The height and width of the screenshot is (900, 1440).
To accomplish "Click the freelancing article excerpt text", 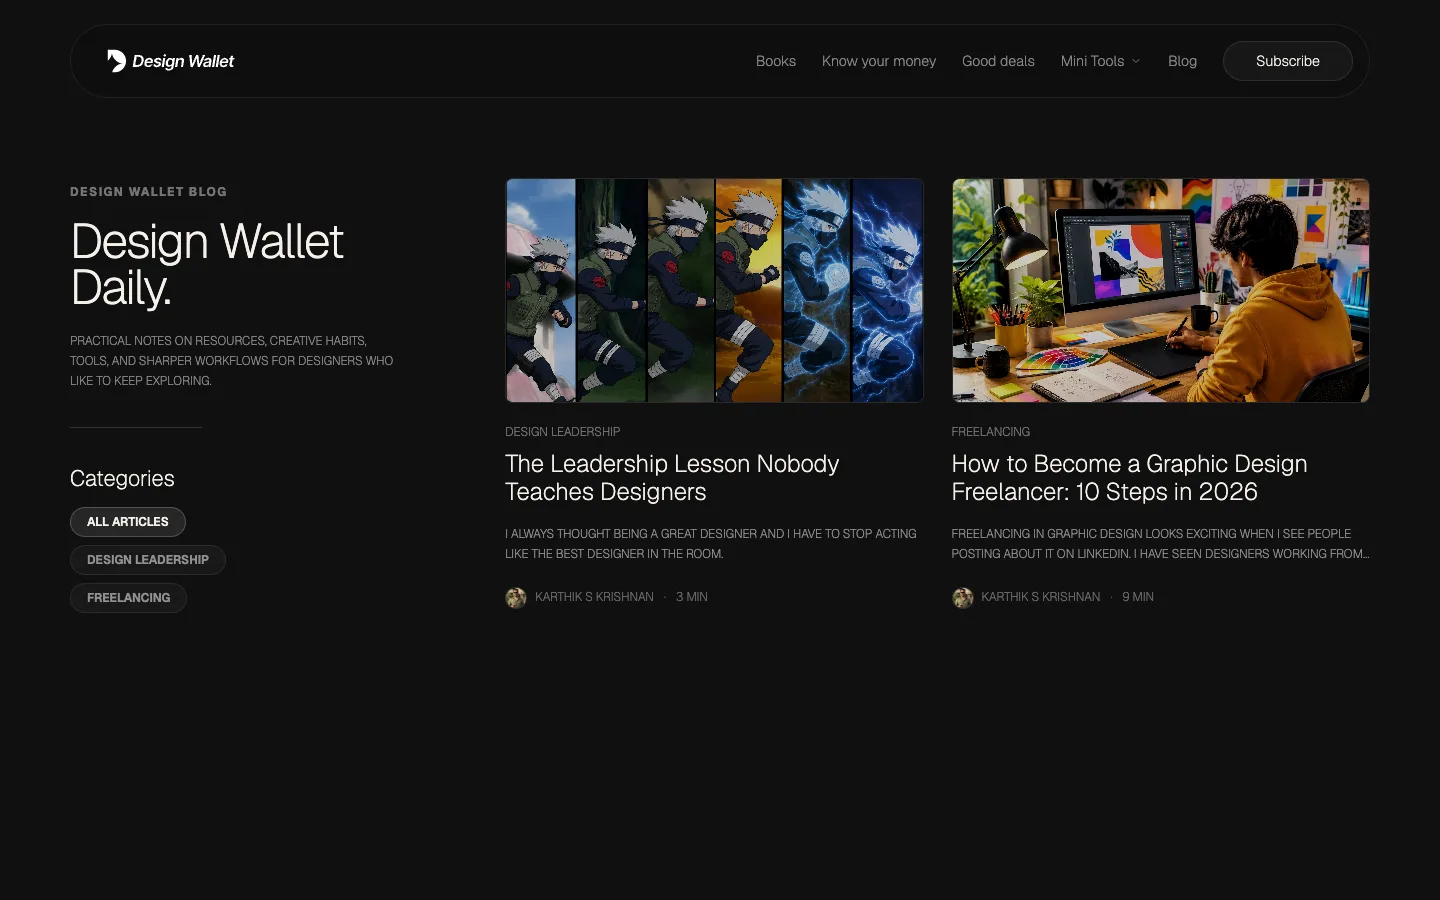I will 1160,544.
